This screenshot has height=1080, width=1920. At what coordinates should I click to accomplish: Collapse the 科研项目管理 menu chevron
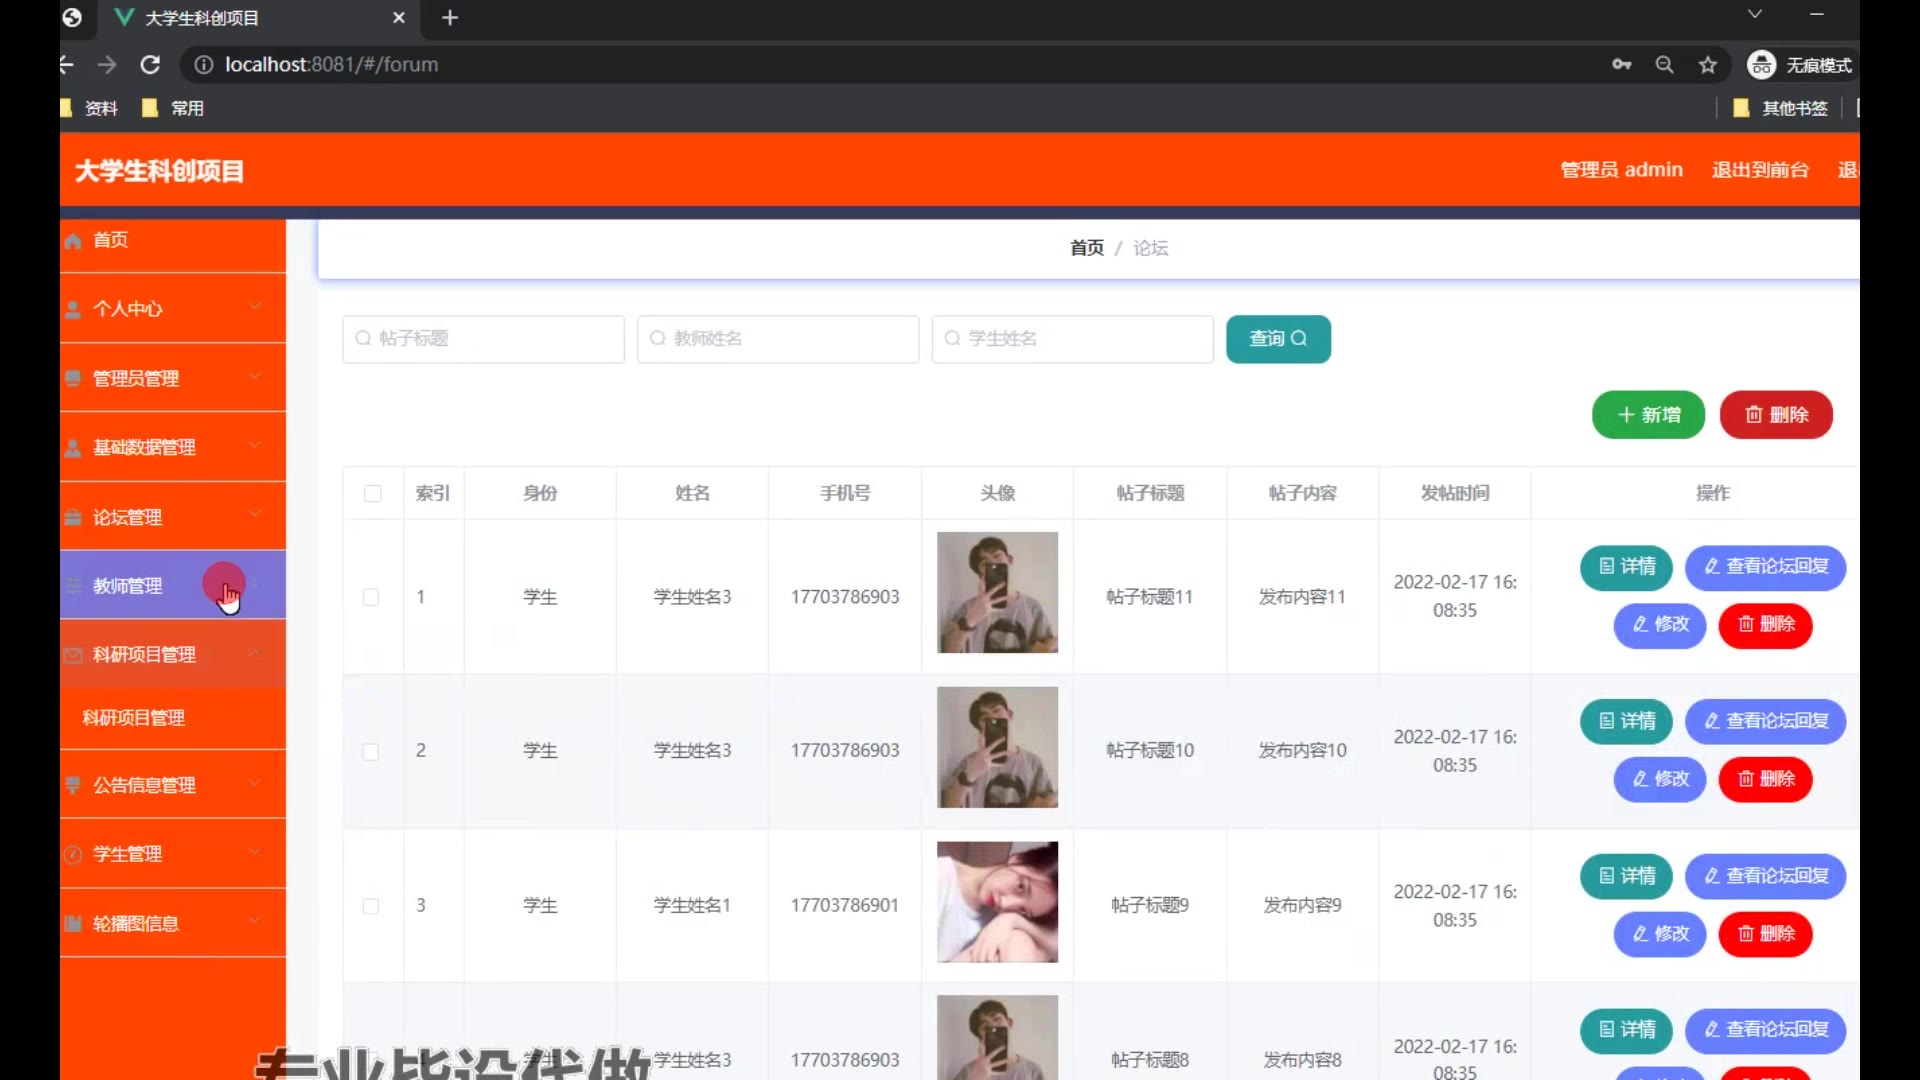(255, 653)
